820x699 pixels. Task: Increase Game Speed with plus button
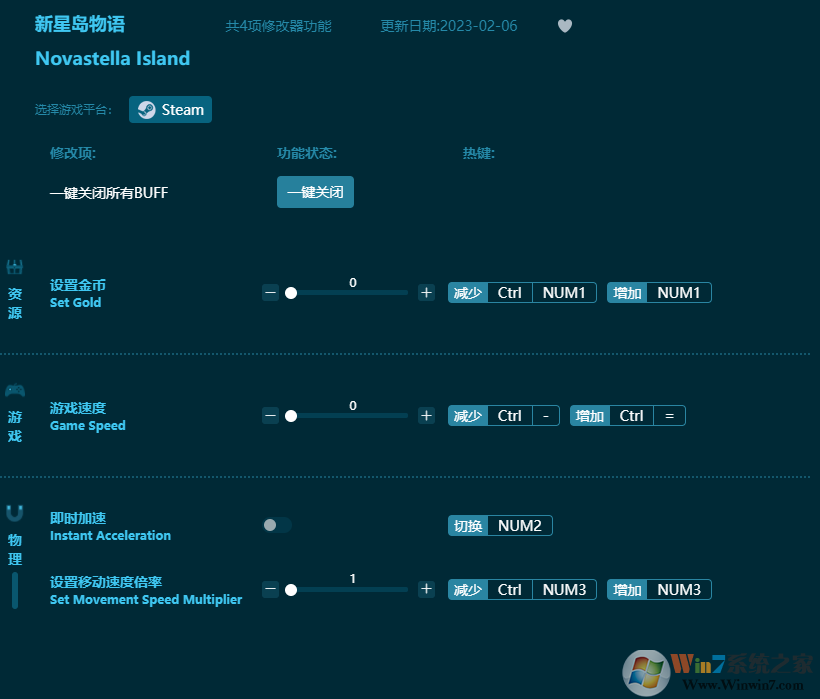pyautogui.click(x=426, y=416)
